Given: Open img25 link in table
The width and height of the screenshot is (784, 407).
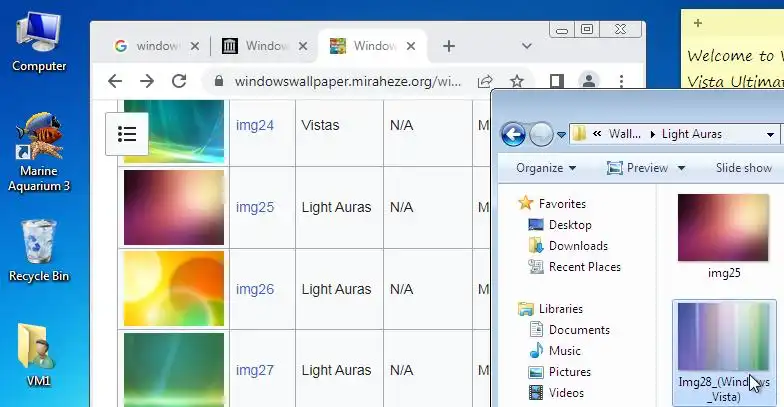Looking at the screenshot, I should tap(255, 207).
